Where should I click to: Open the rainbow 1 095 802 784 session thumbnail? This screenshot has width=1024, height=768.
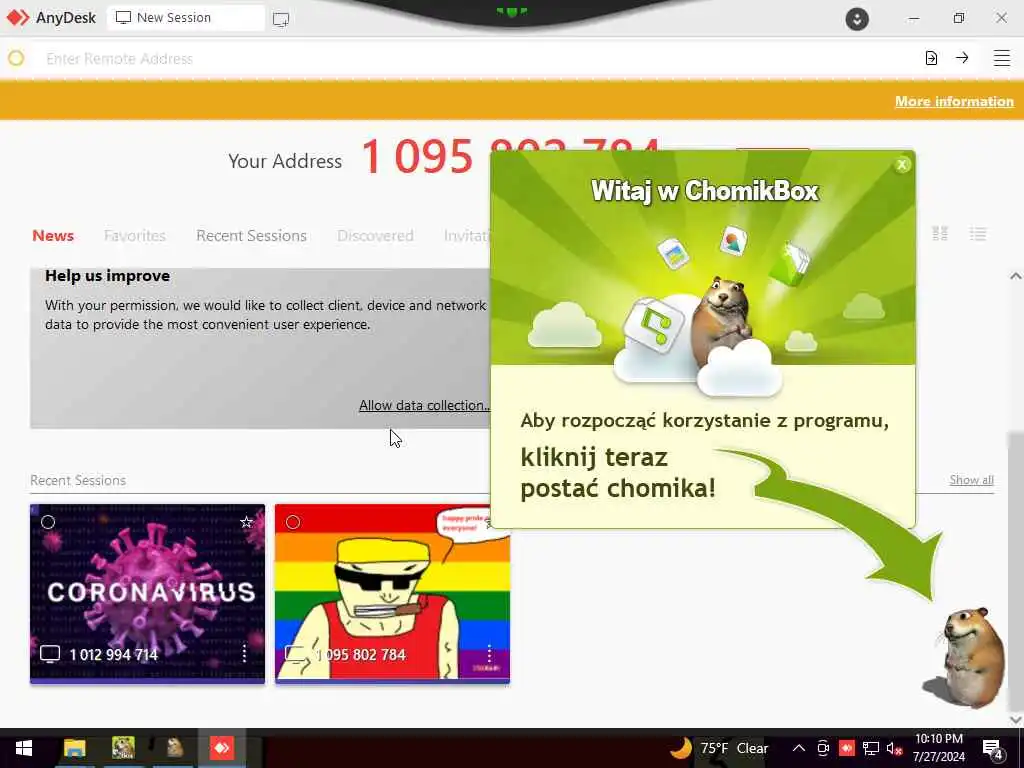392,593
